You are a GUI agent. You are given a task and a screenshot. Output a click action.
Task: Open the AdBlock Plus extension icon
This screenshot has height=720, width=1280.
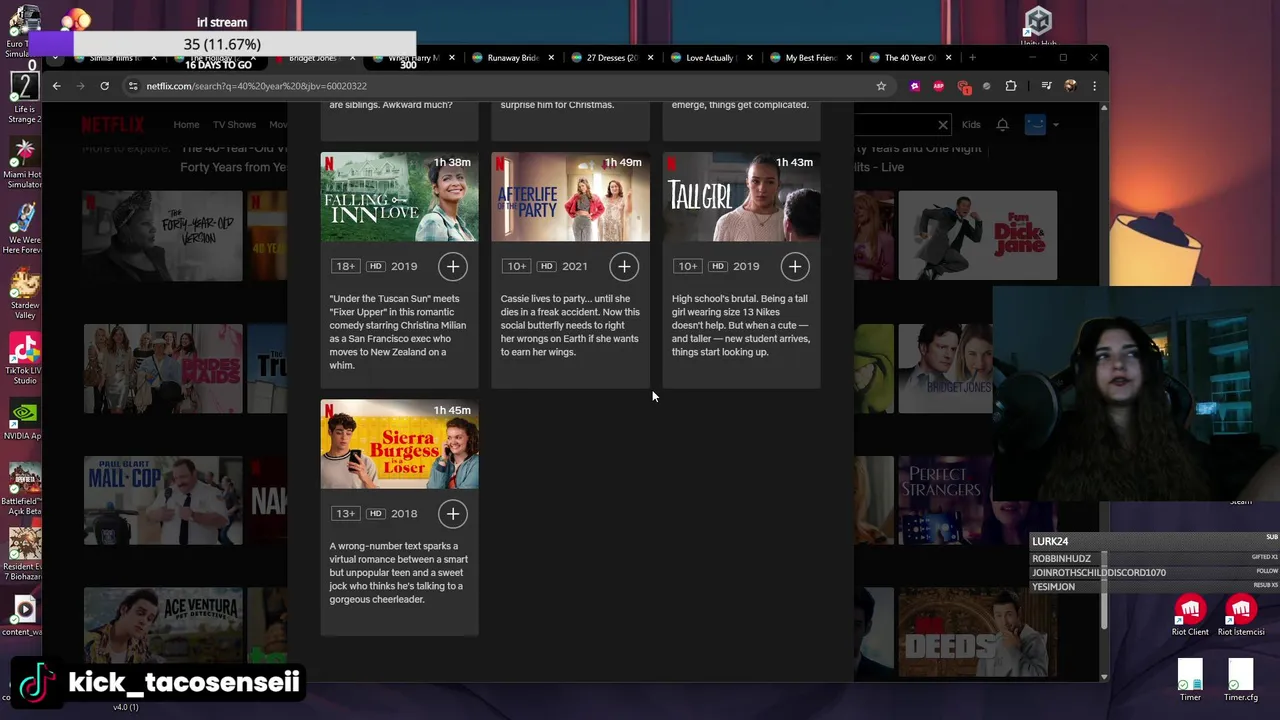pos(938,86)
